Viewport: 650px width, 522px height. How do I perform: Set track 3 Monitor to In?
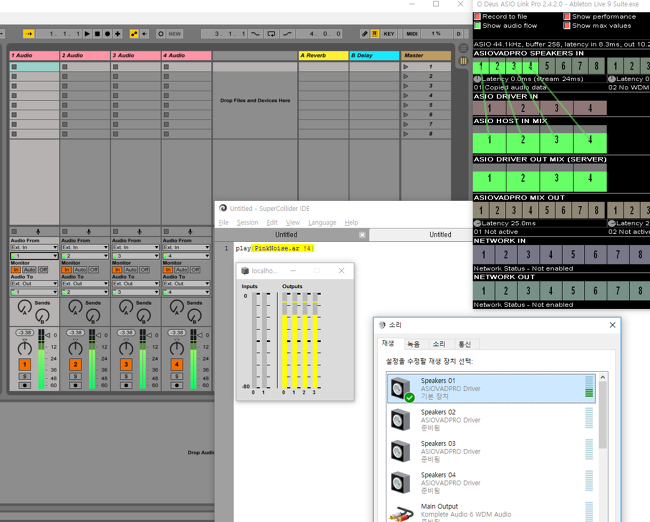click(x=117, y=270)
